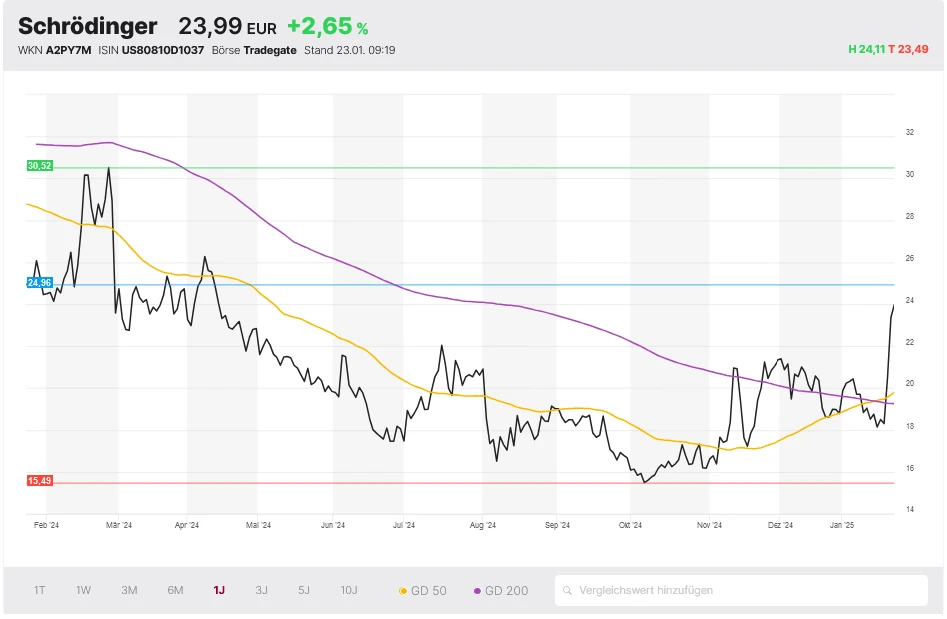Select the active 1J range tab
This screenshot has height=619, width=947.
[x=219, y=590]
